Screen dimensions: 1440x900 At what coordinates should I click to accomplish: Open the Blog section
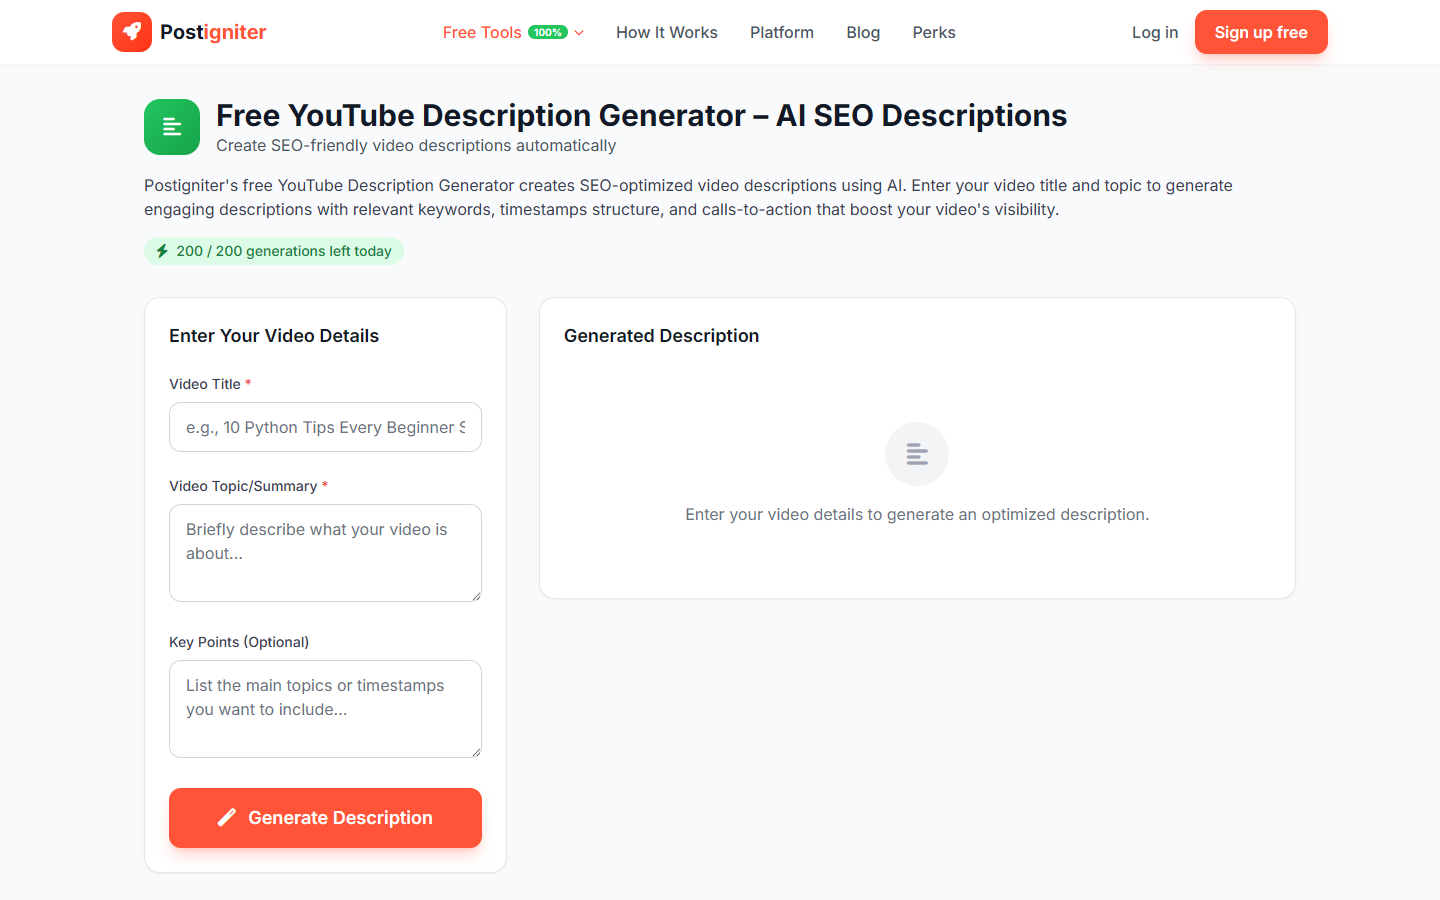pos(862,31)
